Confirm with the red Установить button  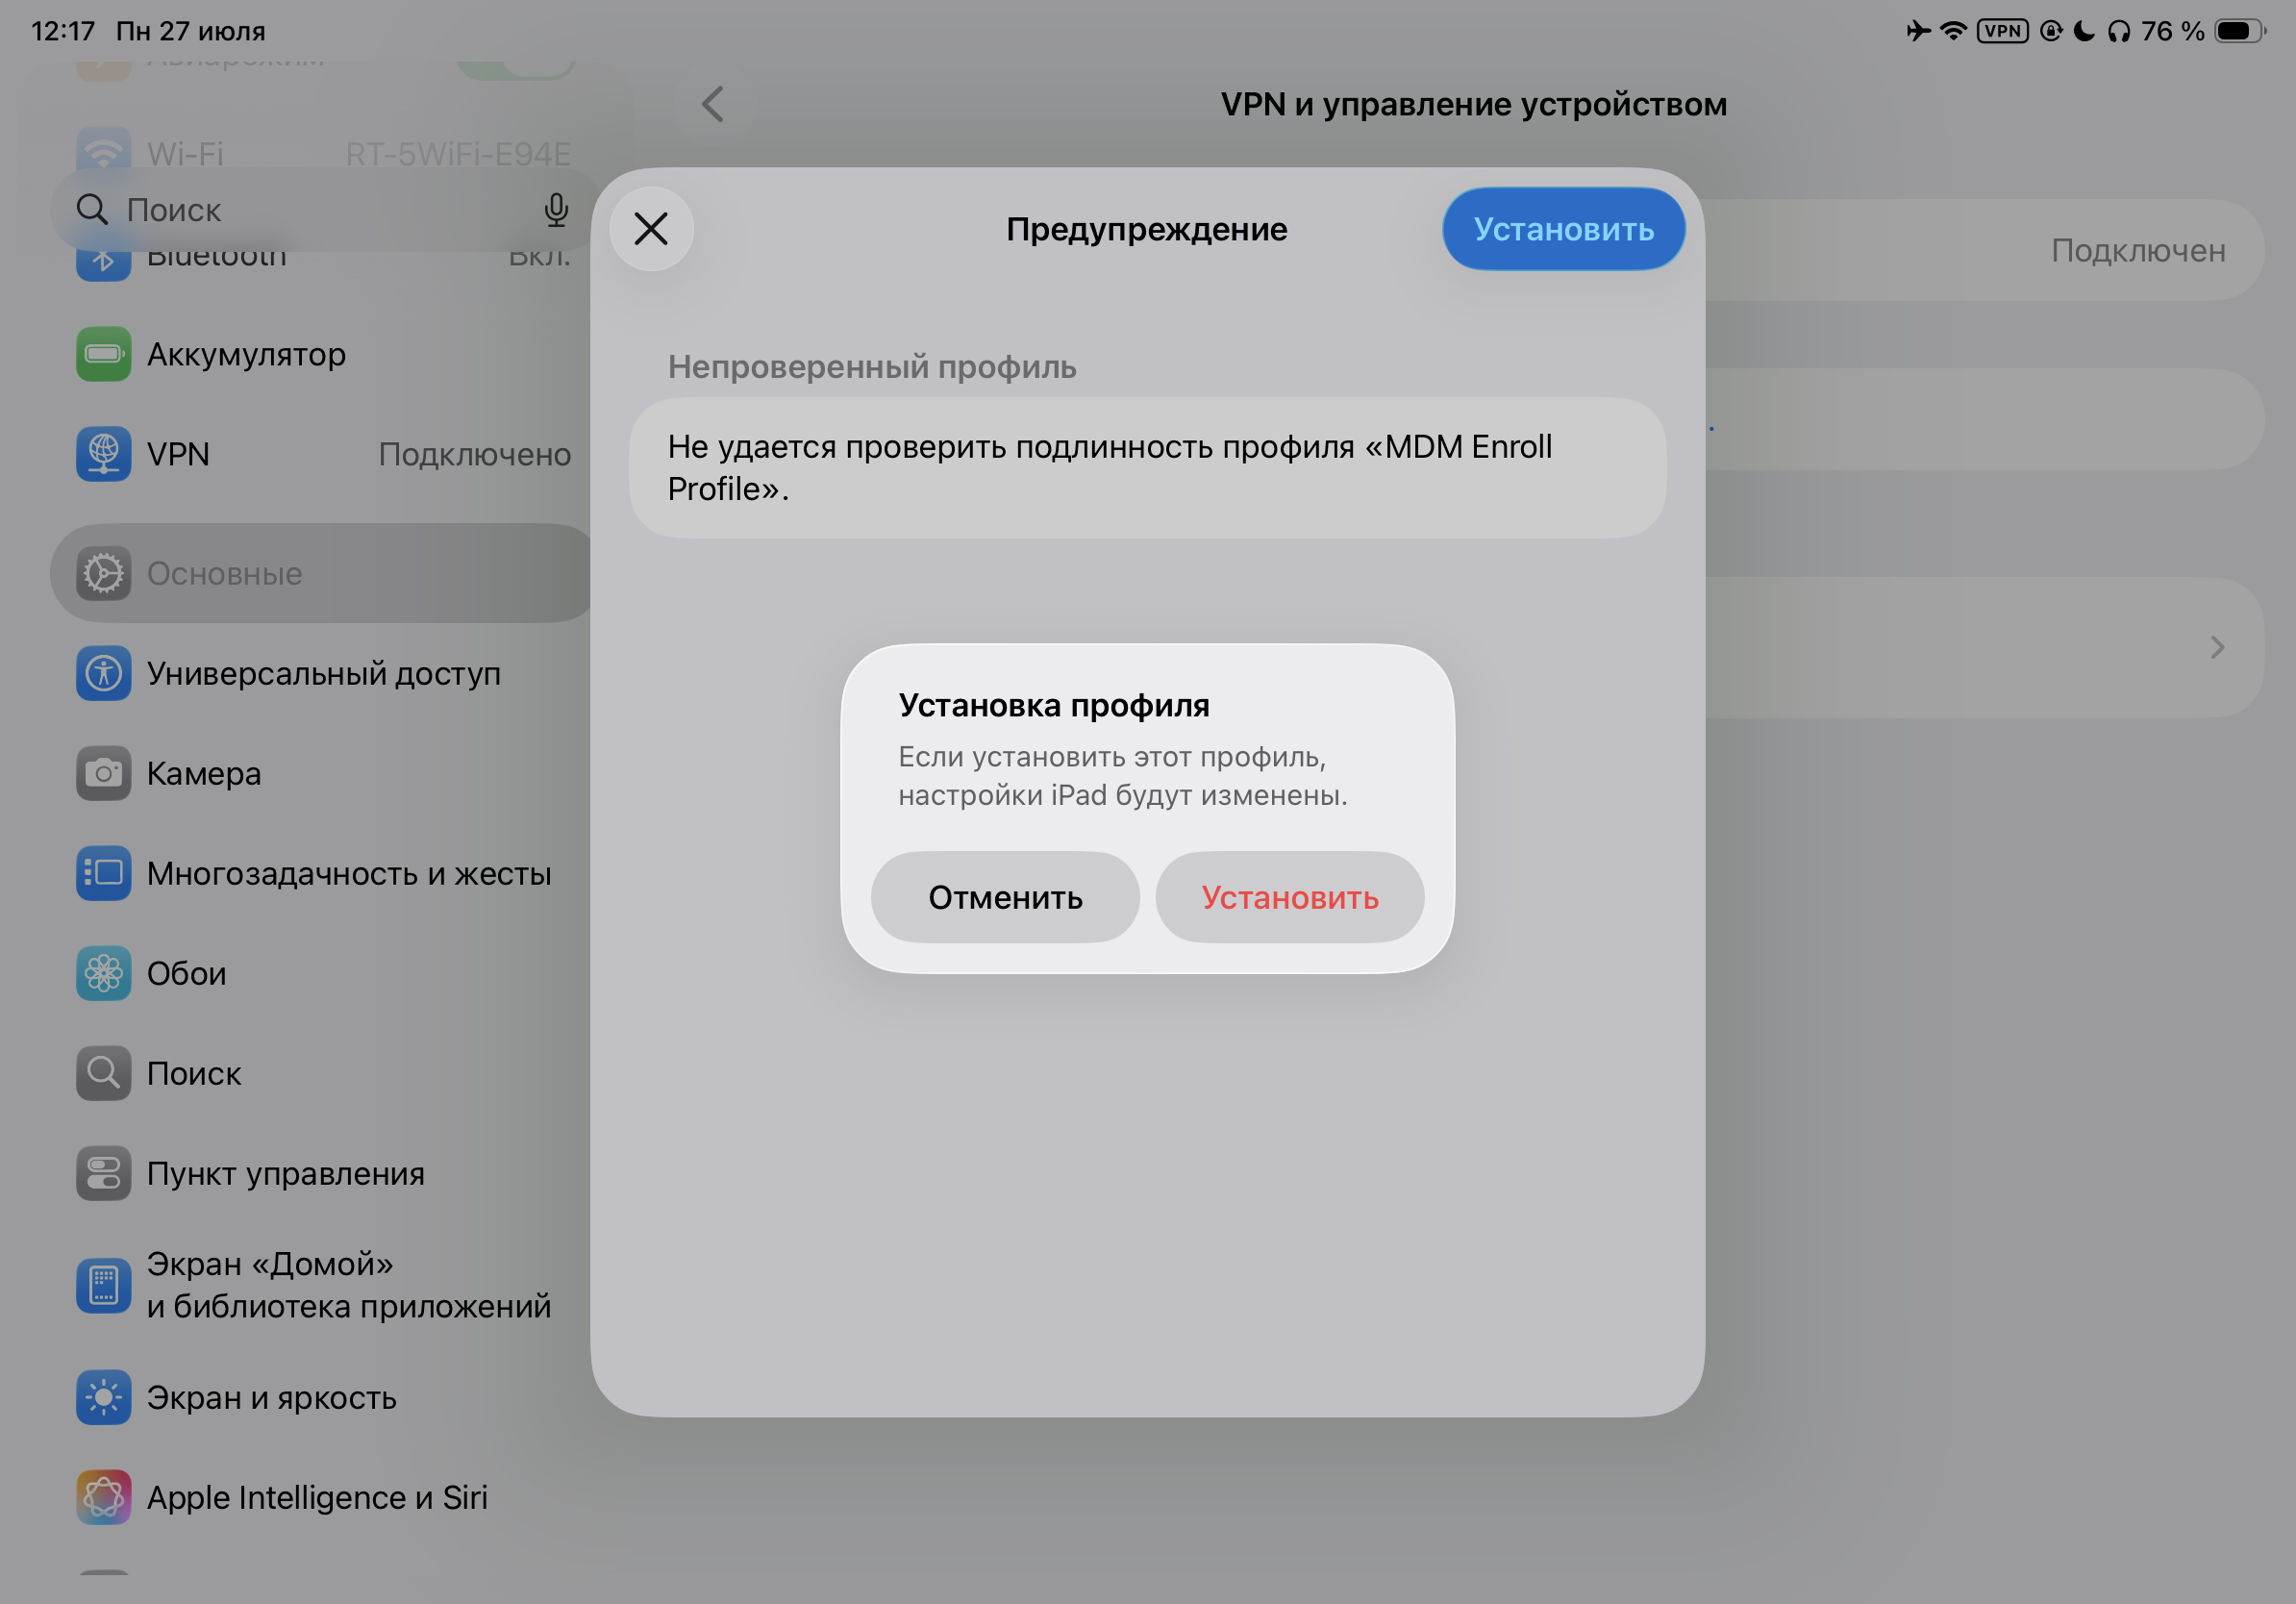(x=1289, y=897)
